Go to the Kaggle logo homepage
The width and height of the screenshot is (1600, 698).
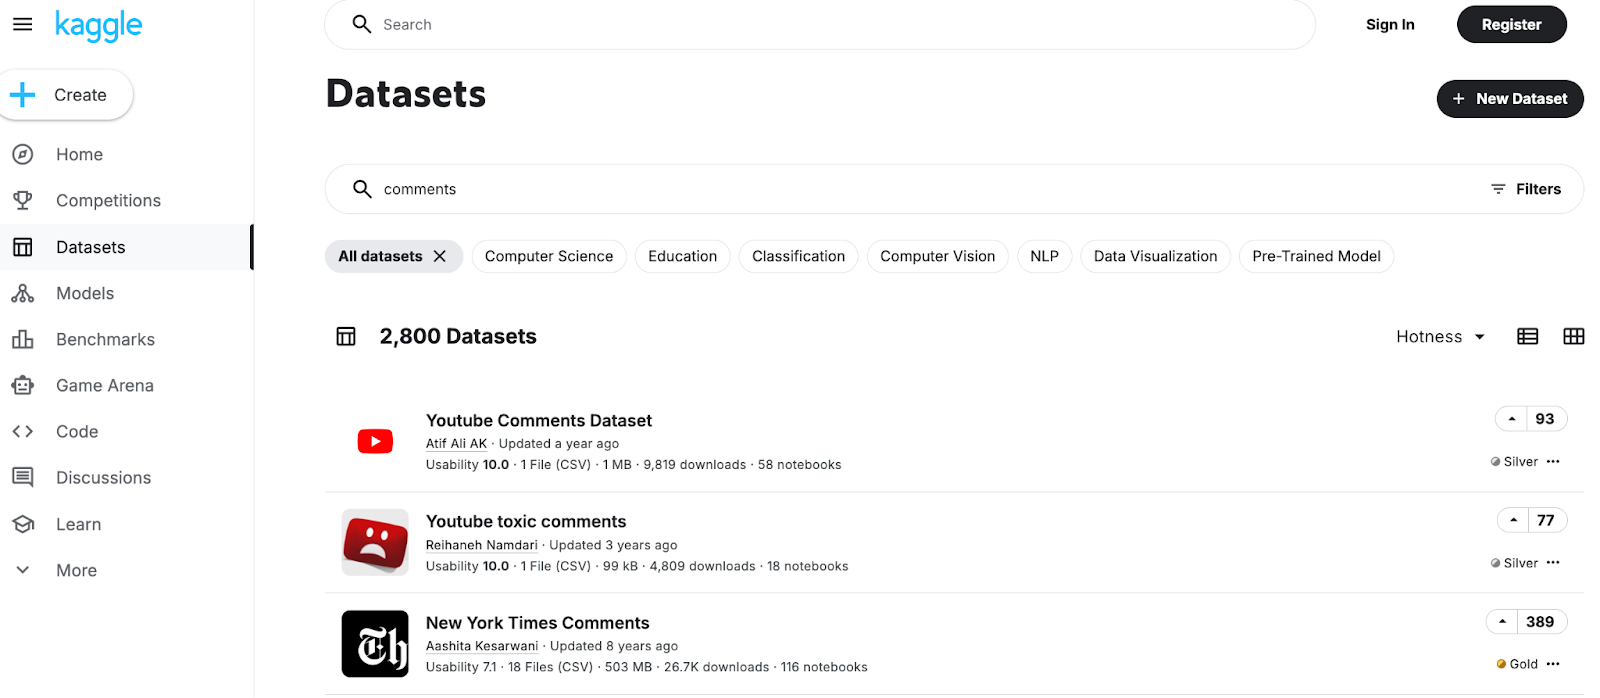[x=98, y=25]
